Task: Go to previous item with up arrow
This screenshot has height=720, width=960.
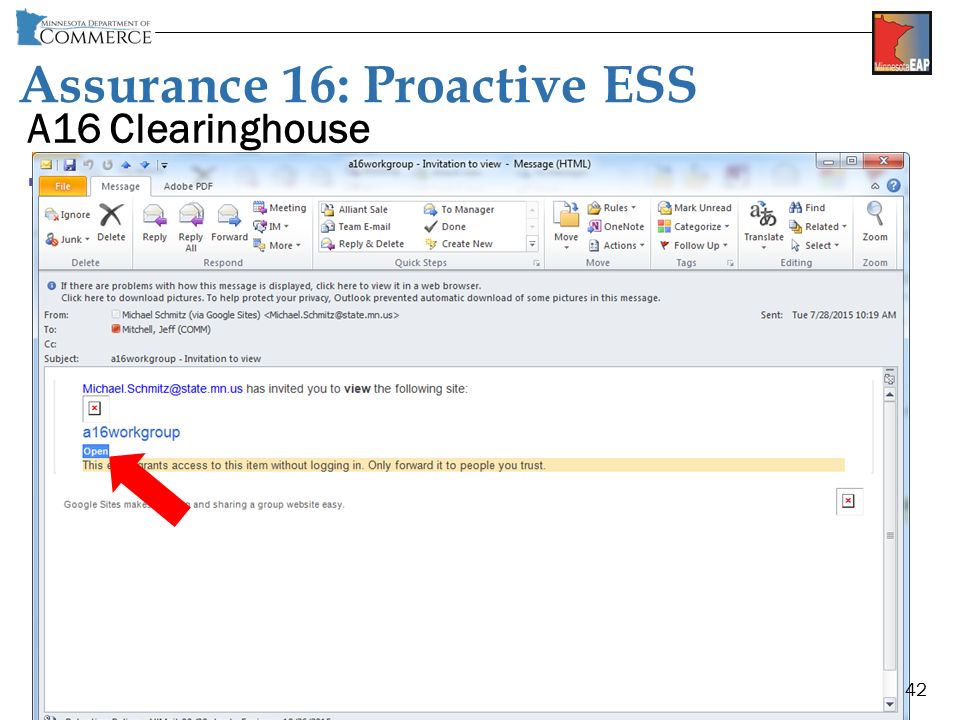Action: [x=126, y=165]
